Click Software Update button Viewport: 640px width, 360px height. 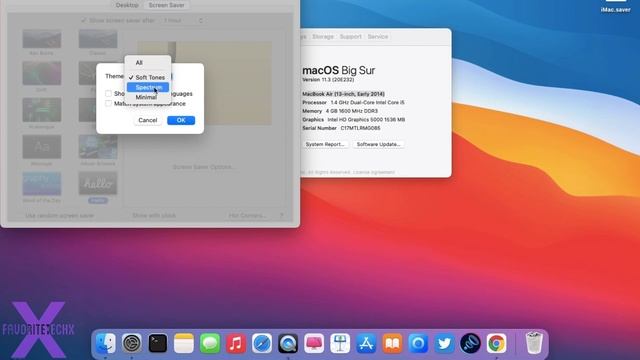378,144
